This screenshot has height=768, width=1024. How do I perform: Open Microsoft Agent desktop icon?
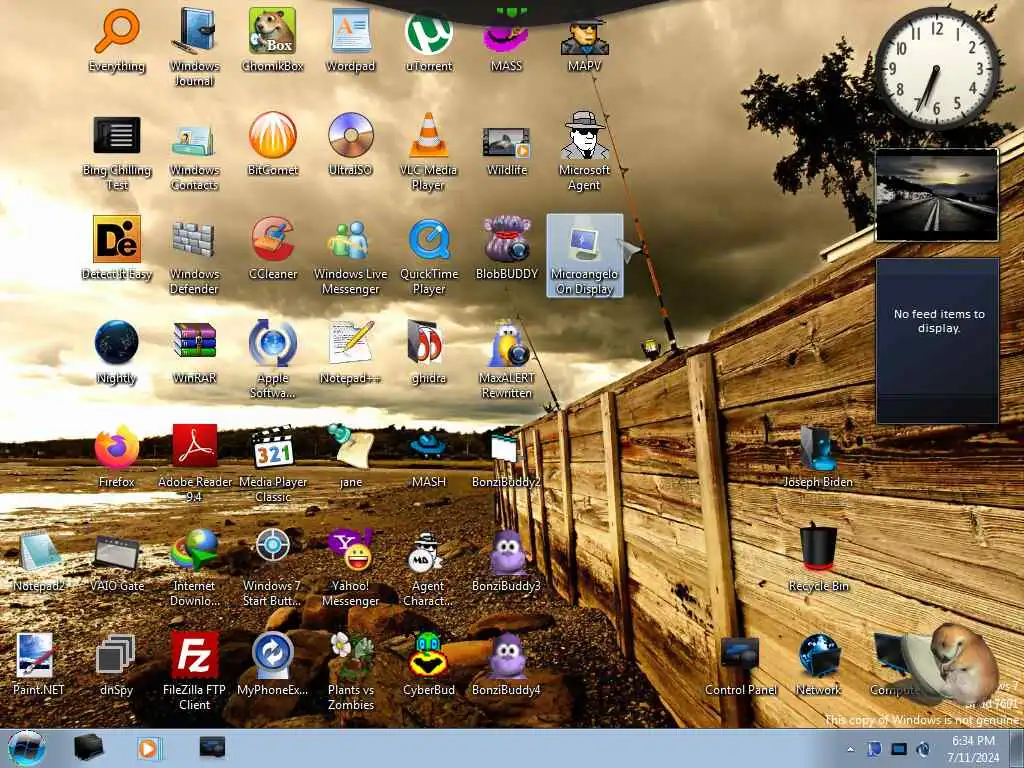click(584, 152)
